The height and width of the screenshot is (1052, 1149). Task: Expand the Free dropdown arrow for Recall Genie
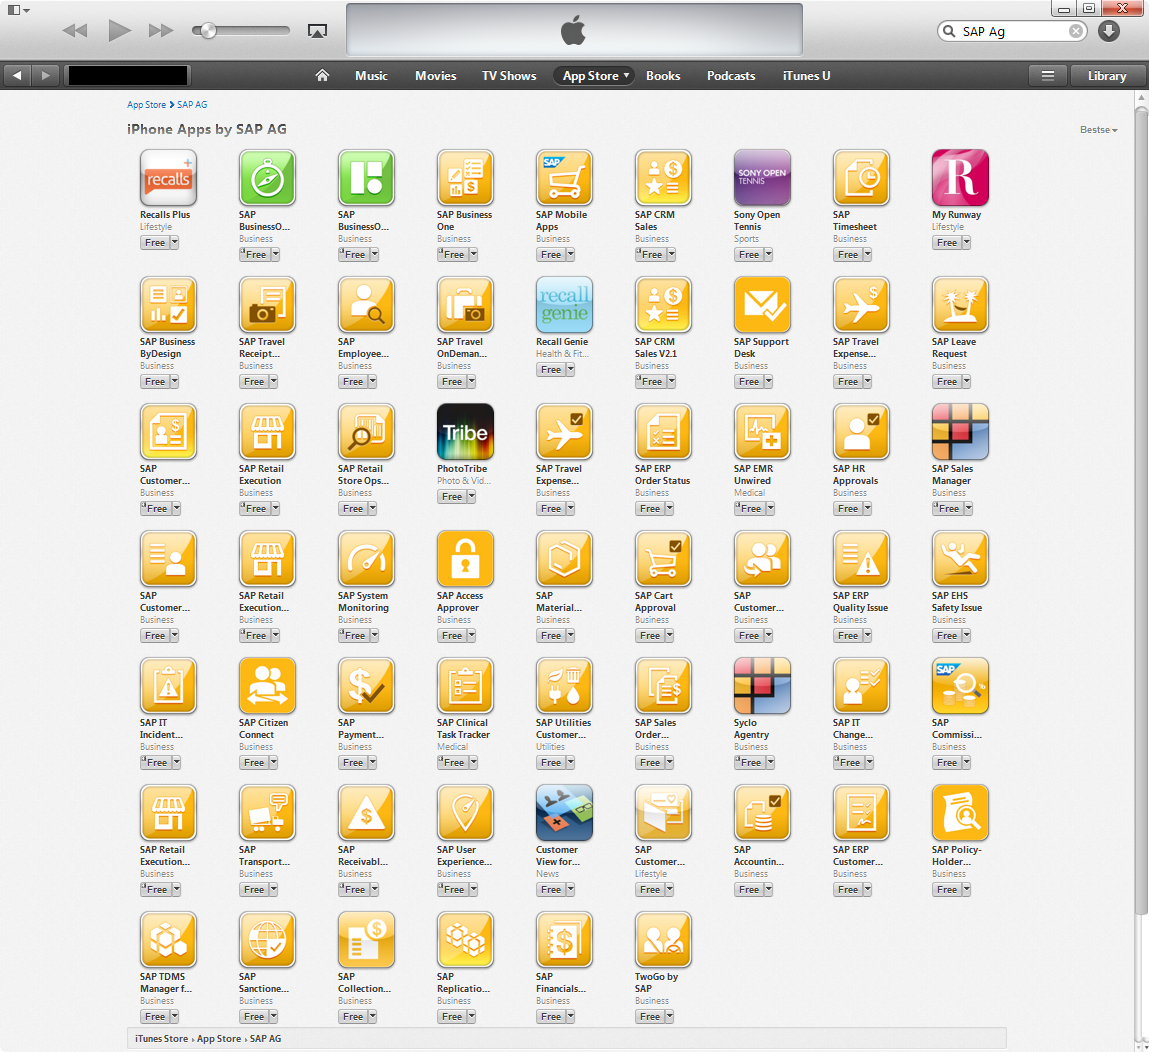coord(571,370)
